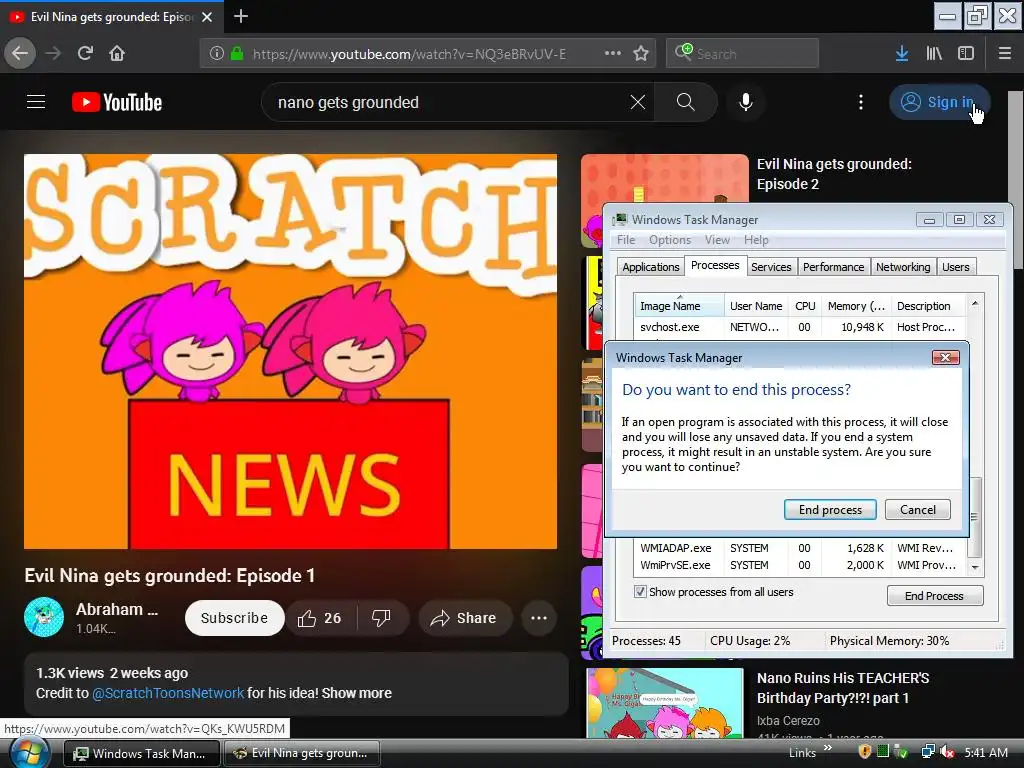The width and height of the screenshot is (1024, 768).
Task: Switch to the Applications tab
Action: 650,266
